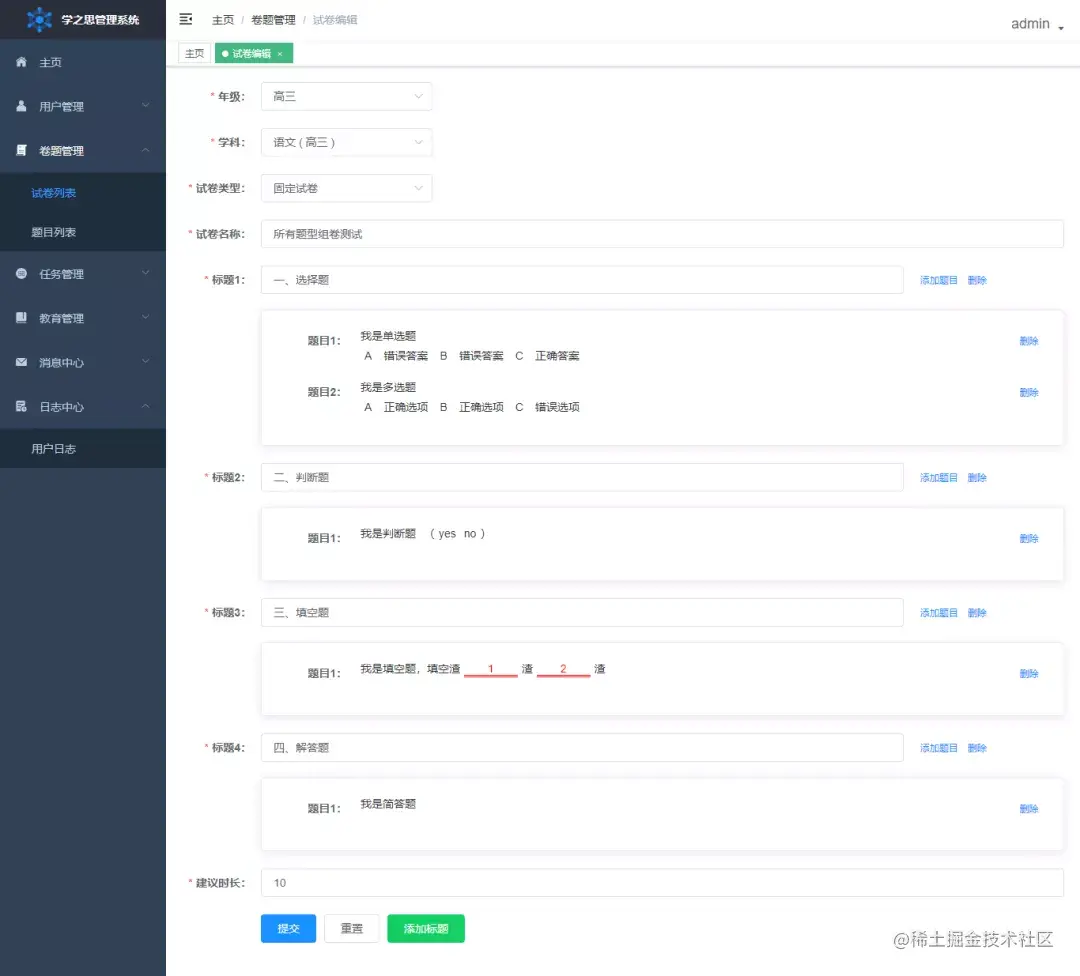Click 主页 in the breadcrumb
This screenshot has width=1080, height=976.
pyautogui.click(x=222, y=20)
